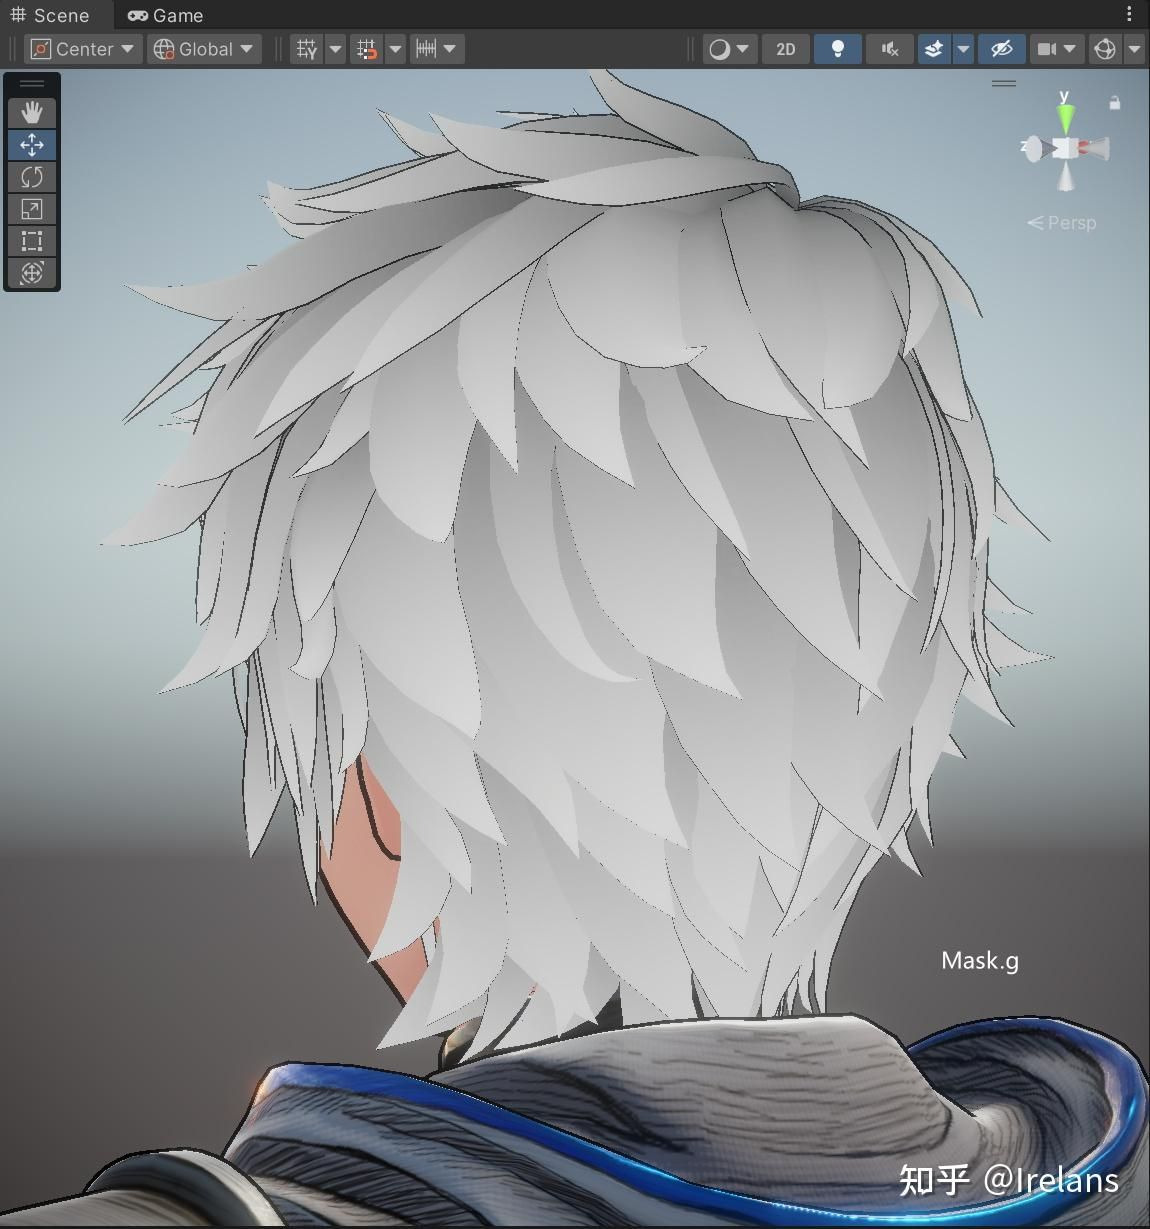The width and height of the screenshot is (1150, 1229).
Task: Select the combined Transform tool
Action: [x=32, y=273]
